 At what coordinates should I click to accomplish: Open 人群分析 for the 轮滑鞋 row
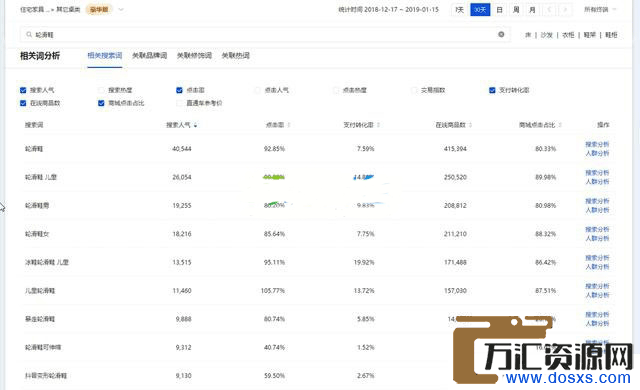(x=597, y=153)
